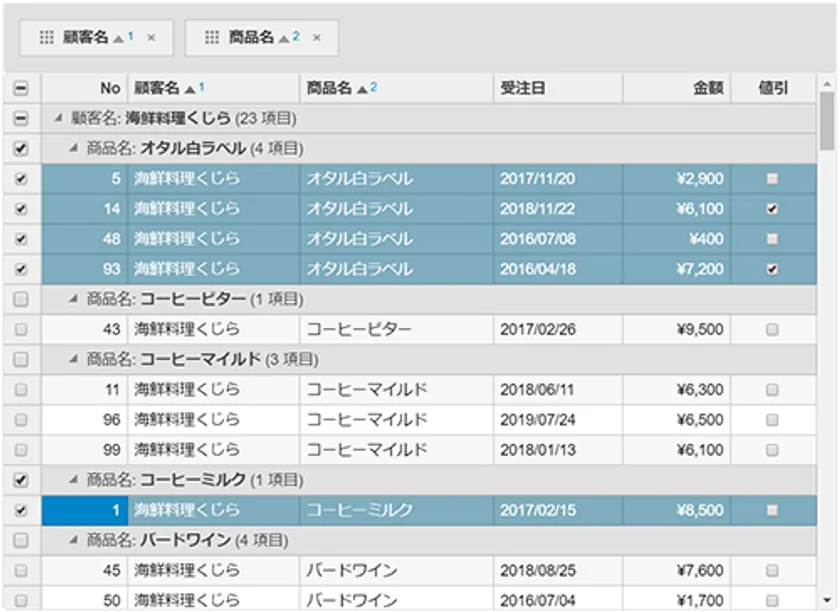Click sort arrow in 顧客名 column header
The height and width of the screenshot is (612, 840).
[190, 89]
